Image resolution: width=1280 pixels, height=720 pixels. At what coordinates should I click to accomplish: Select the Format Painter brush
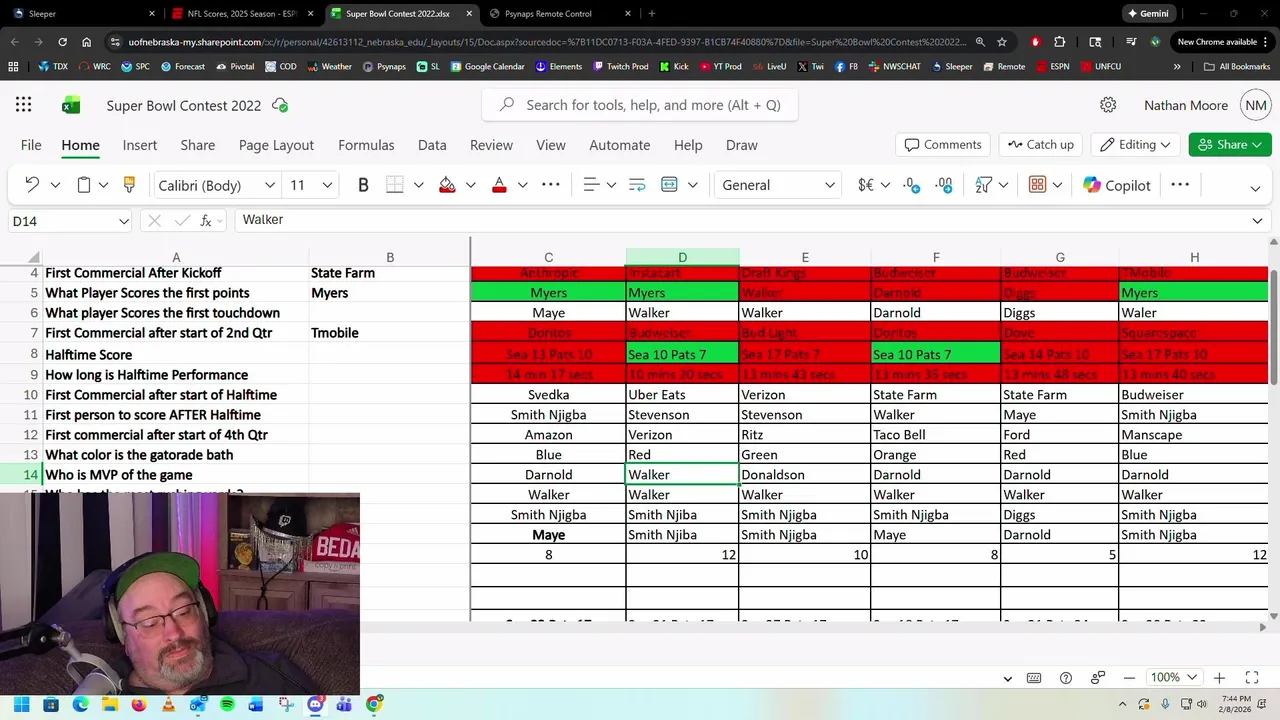(129, 185)
